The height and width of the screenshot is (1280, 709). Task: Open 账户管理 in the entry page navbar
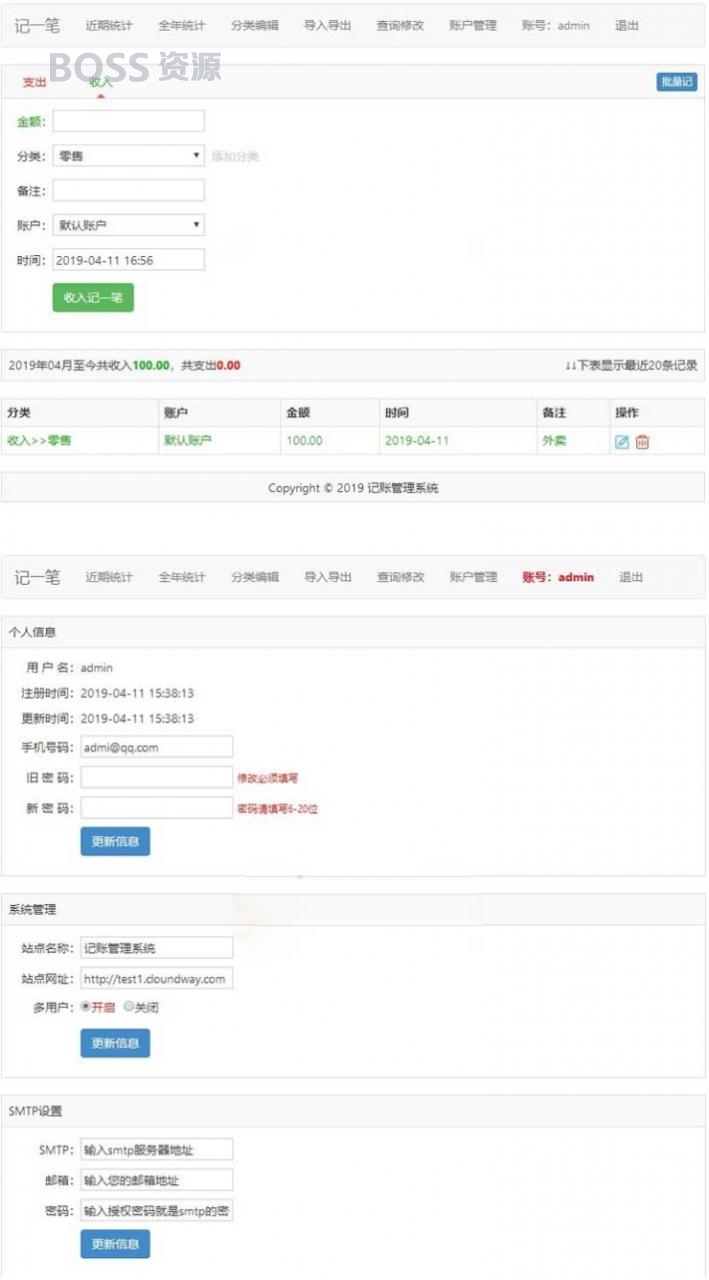[473, 25]
